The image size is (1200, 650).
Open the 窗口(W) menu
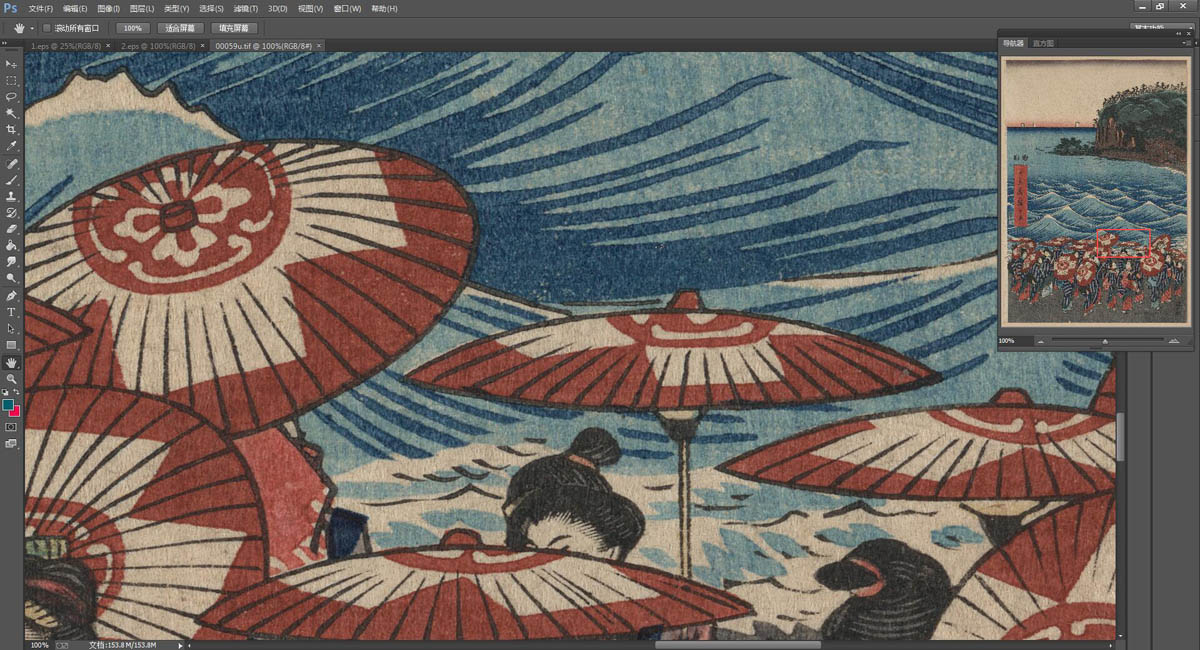tap(347, 9)
